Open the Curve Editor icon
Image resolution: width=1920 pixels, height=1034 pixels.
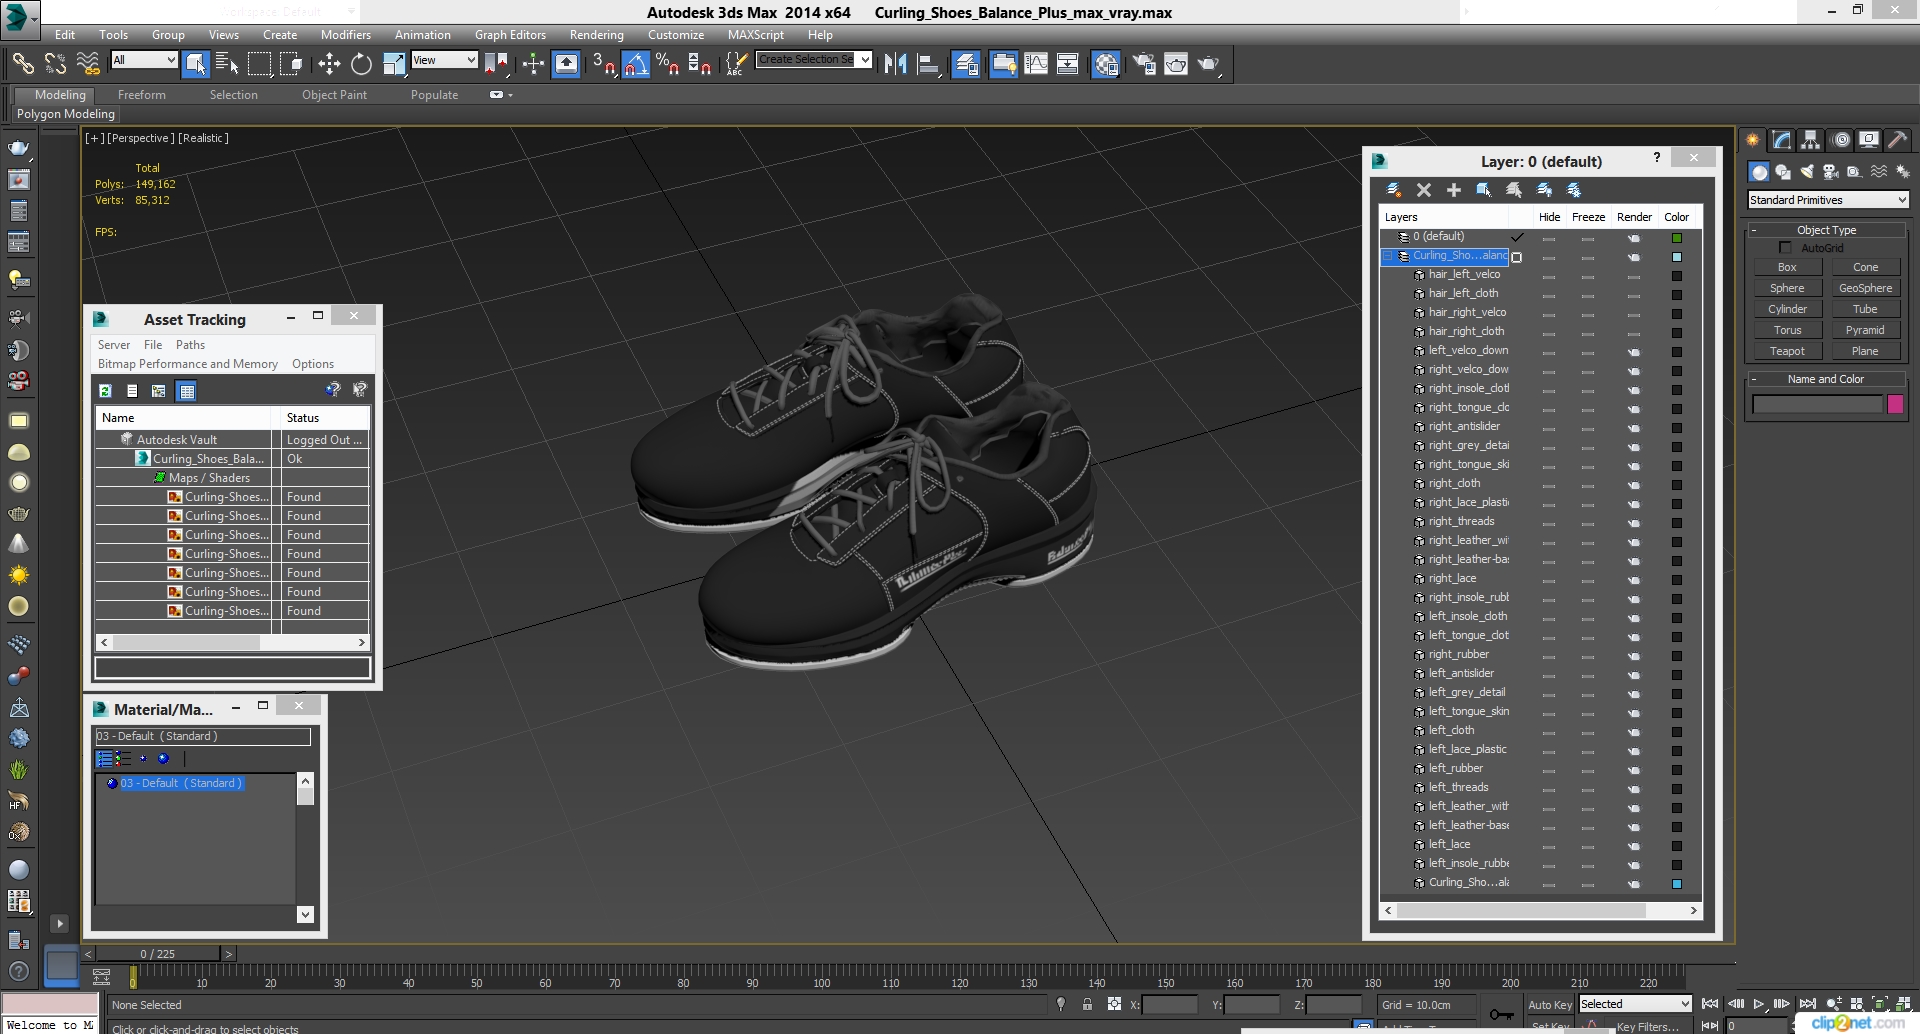1036,64
